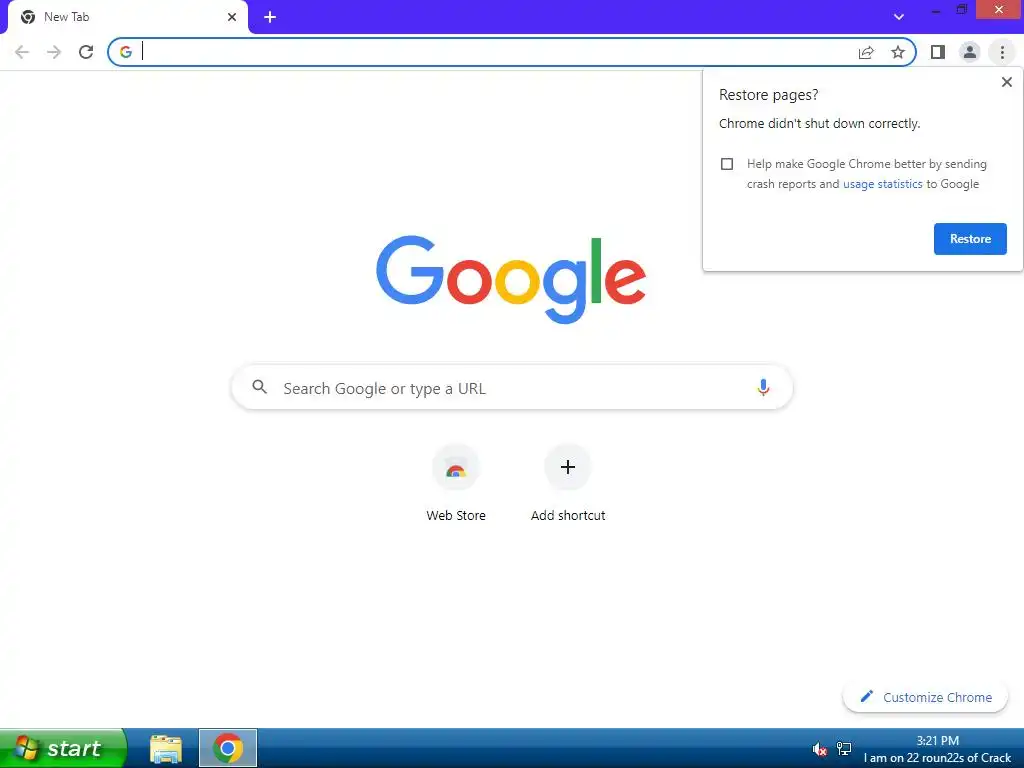The image size is (1024, 768).
Task: Go forward using the forward arrow
Action: pyautogui.click(x=54, y=52)
